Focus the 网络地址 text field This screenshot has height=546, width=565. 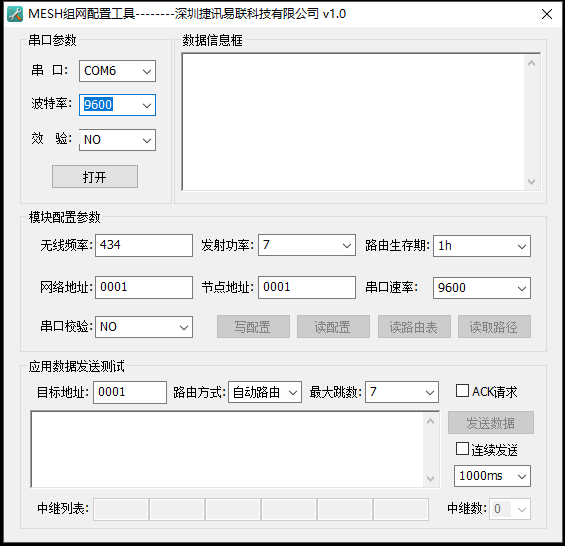pos(144,287)
